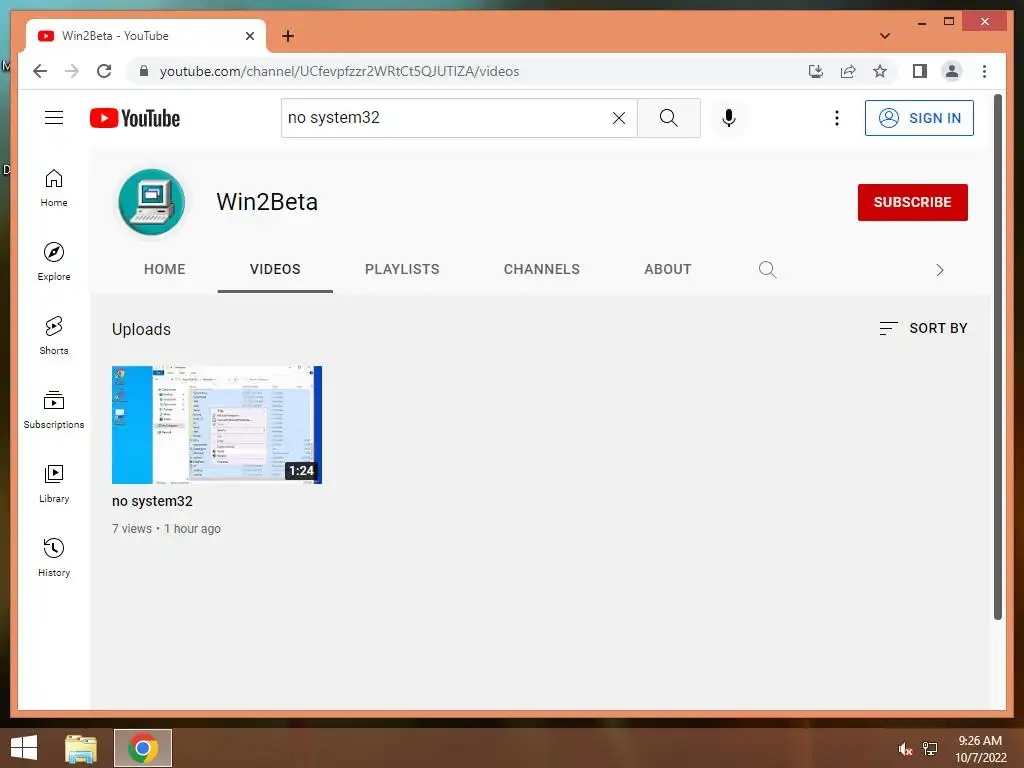Install app icon in address bar
This screenshot has width=1024, height=768.
point(816,71)
